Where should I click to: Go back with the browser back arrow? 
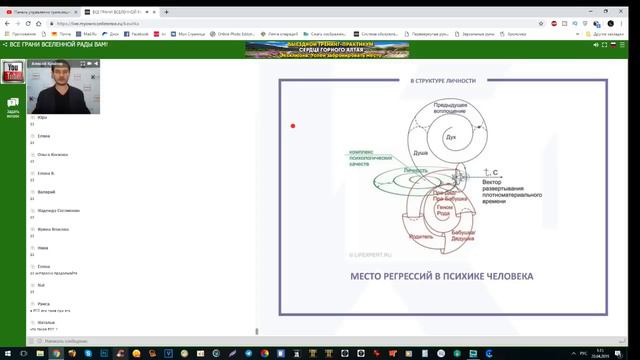point(7,24)
